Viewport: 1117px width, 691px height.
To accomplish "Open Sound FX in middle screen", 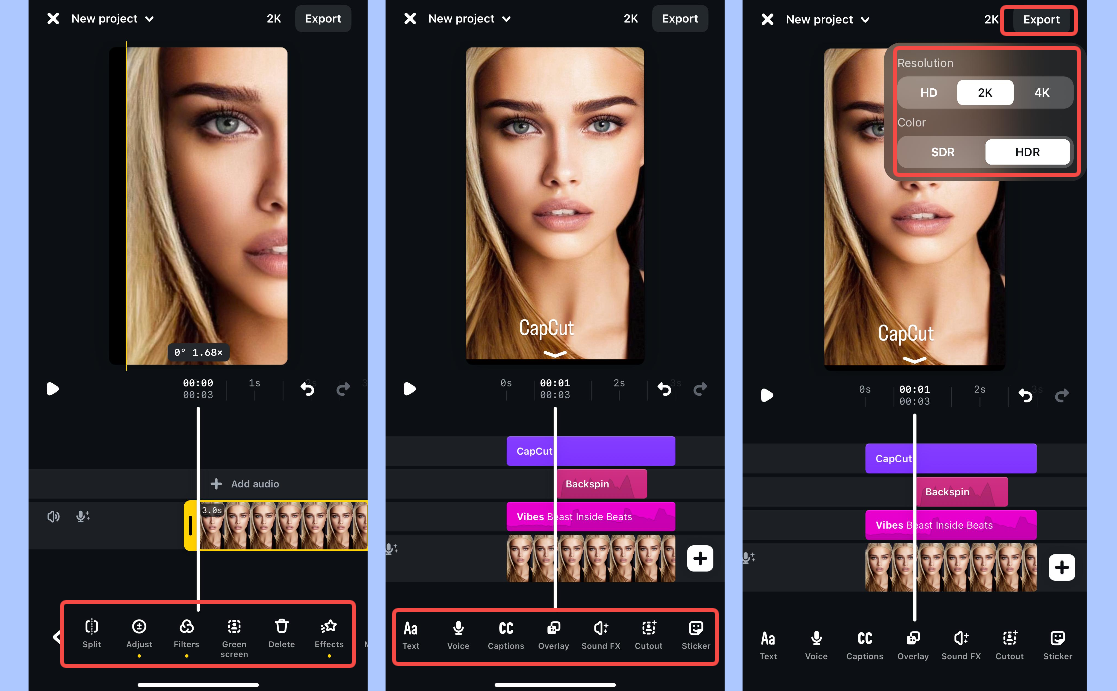I will click(x=601, y=635).
